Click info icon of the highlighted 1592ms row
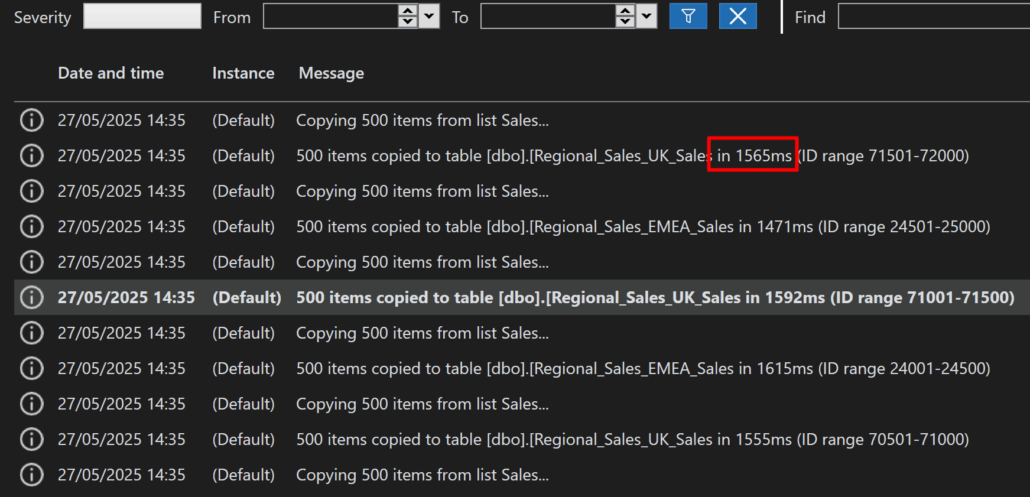The image size is (1030, 497). 31,297
